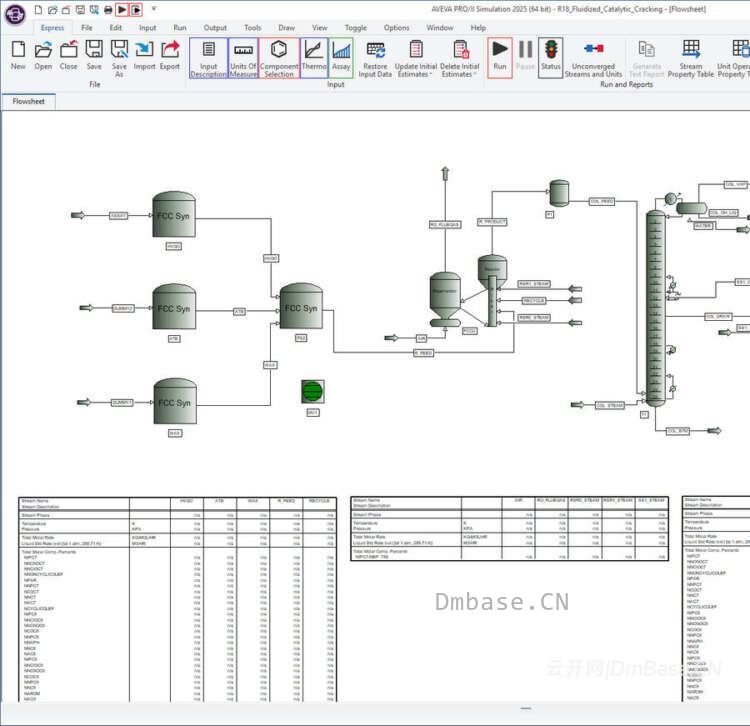Select the green heat exchanger unit icon
The image size is (750, 726).
313,392
